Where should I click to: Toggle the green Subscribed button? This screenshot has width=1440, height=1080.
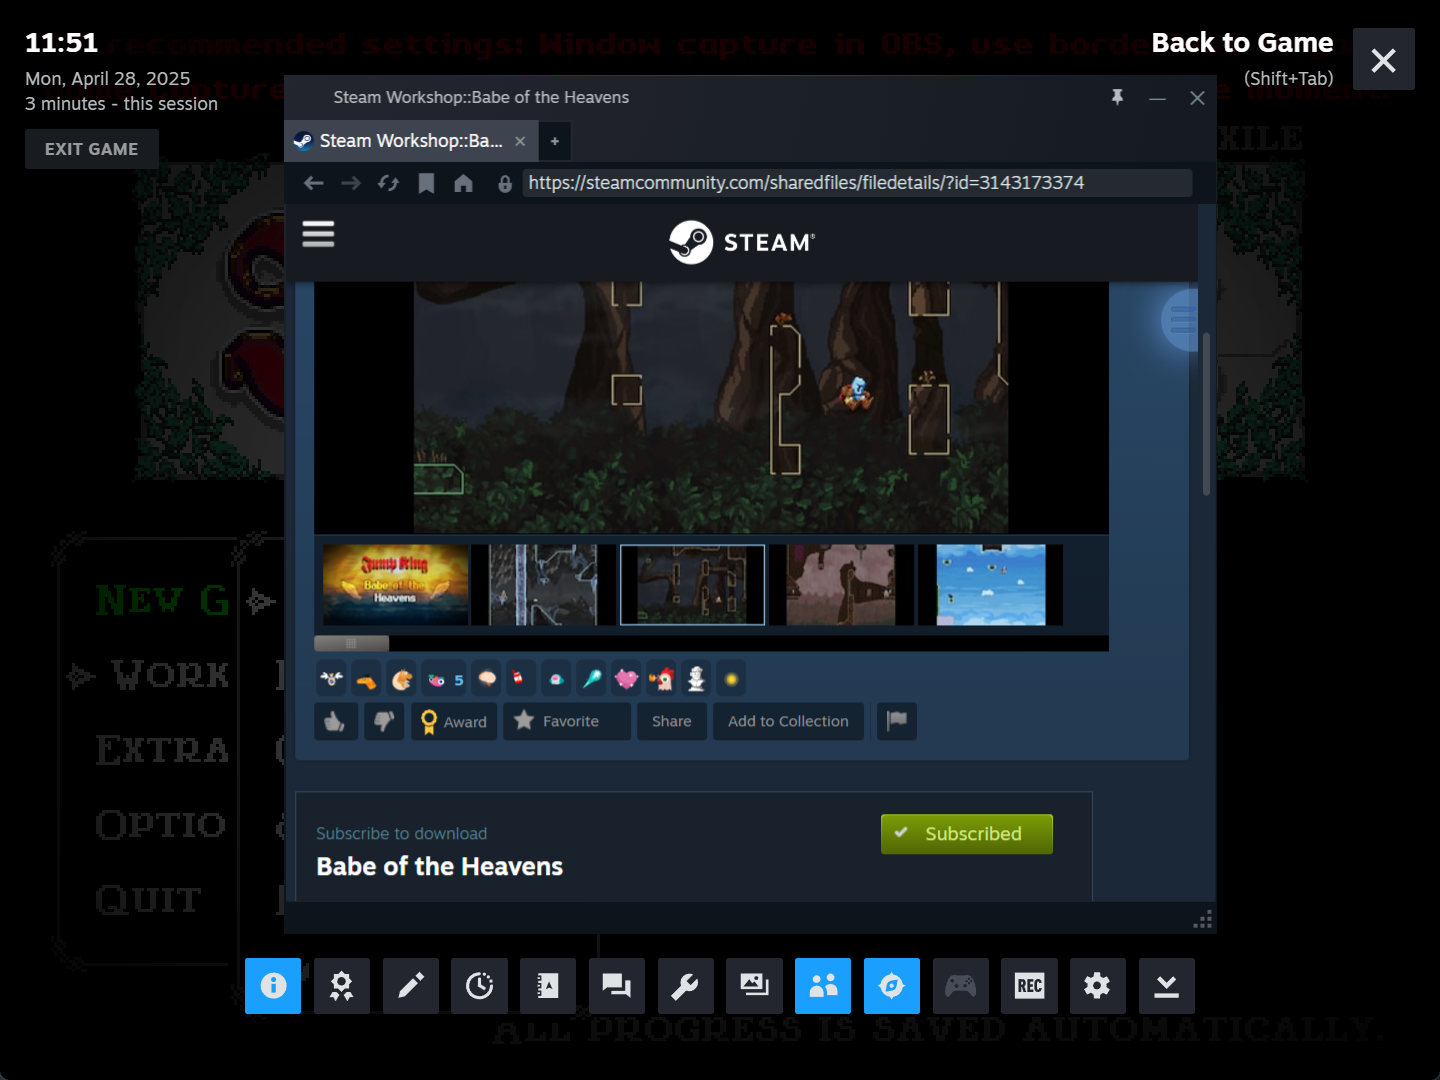(x=966, y=834)
